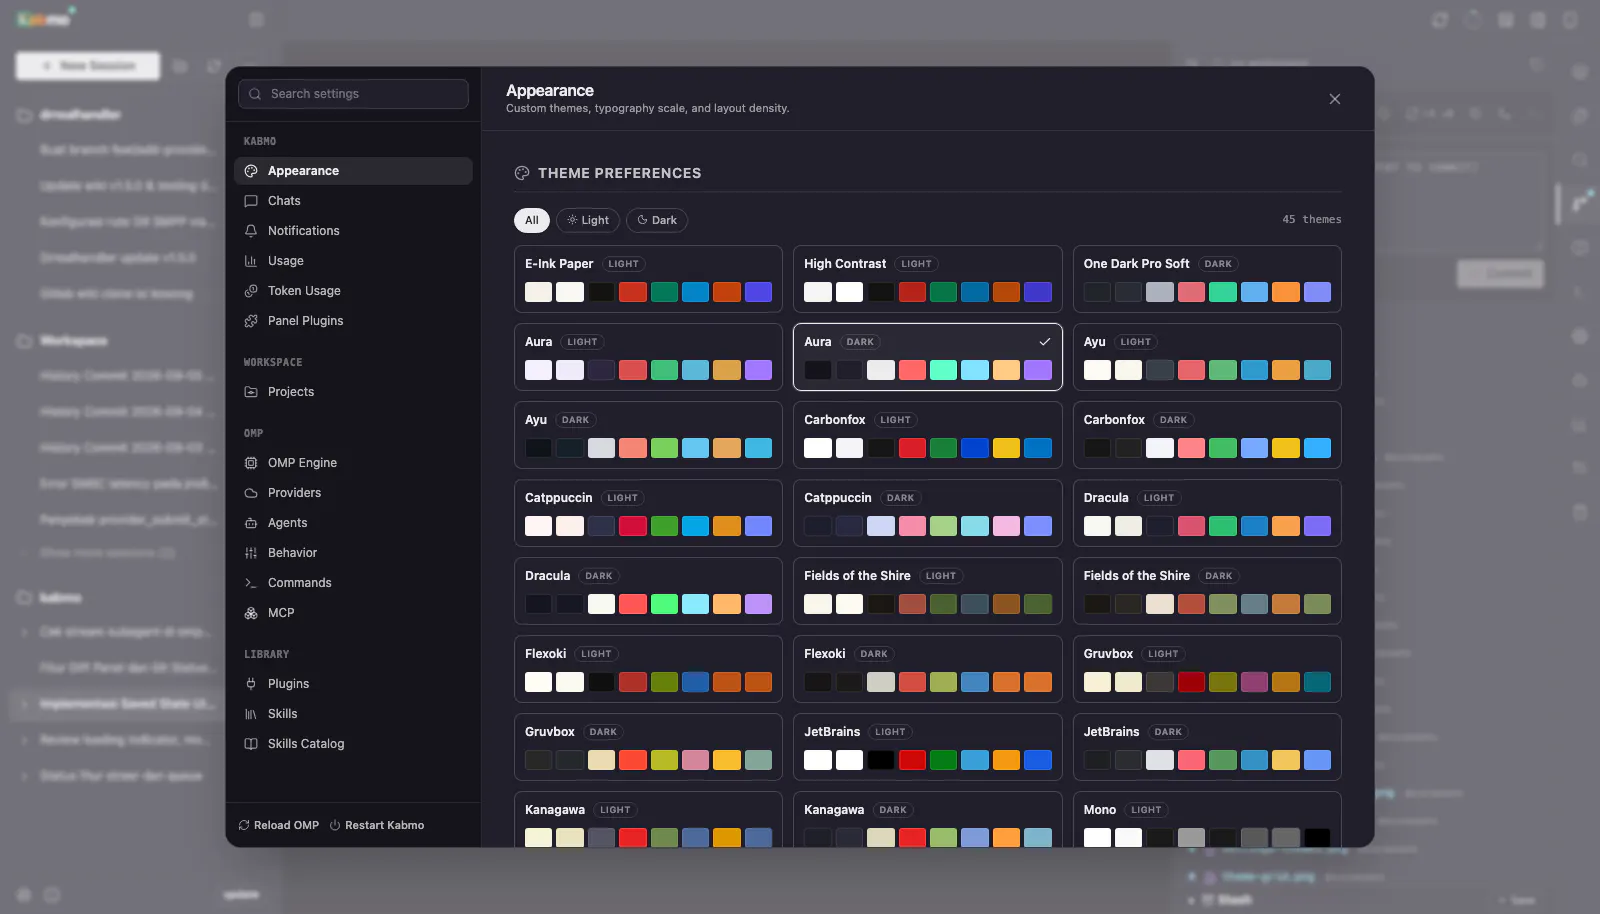Viewport: 1600px width, 914px height.
Task: Apply the One Dark Pro Soft theme
Action: [1207, 279]
